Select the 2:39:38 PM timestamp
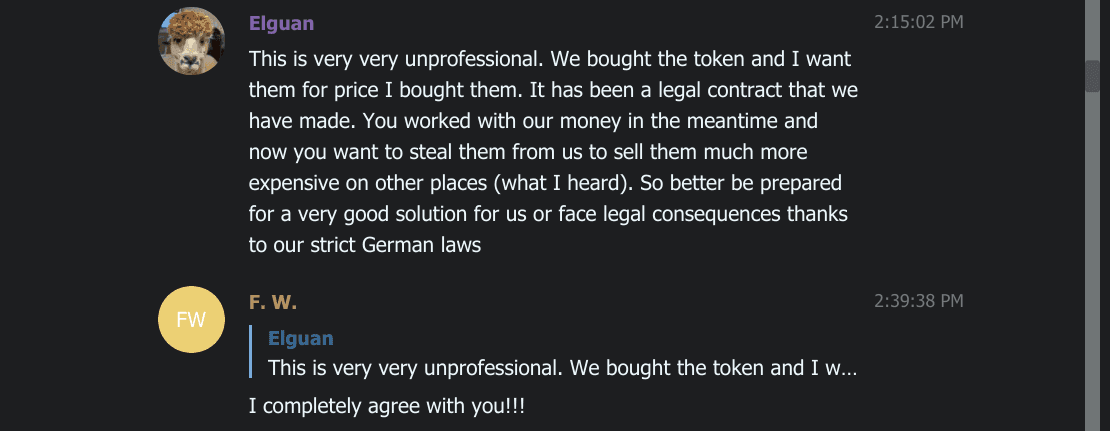 [x=918, y=301]
